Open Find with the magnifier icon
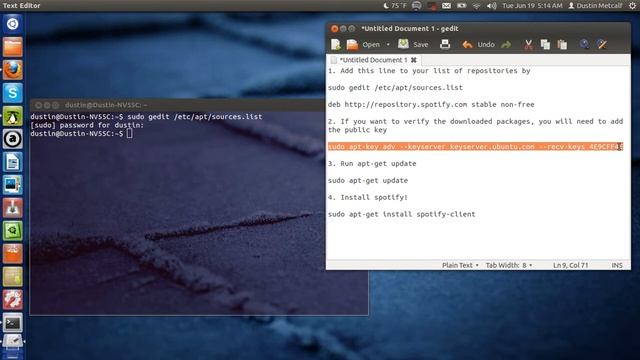The width and height of the screenshot is (640, 360). [x=584, y=44]
